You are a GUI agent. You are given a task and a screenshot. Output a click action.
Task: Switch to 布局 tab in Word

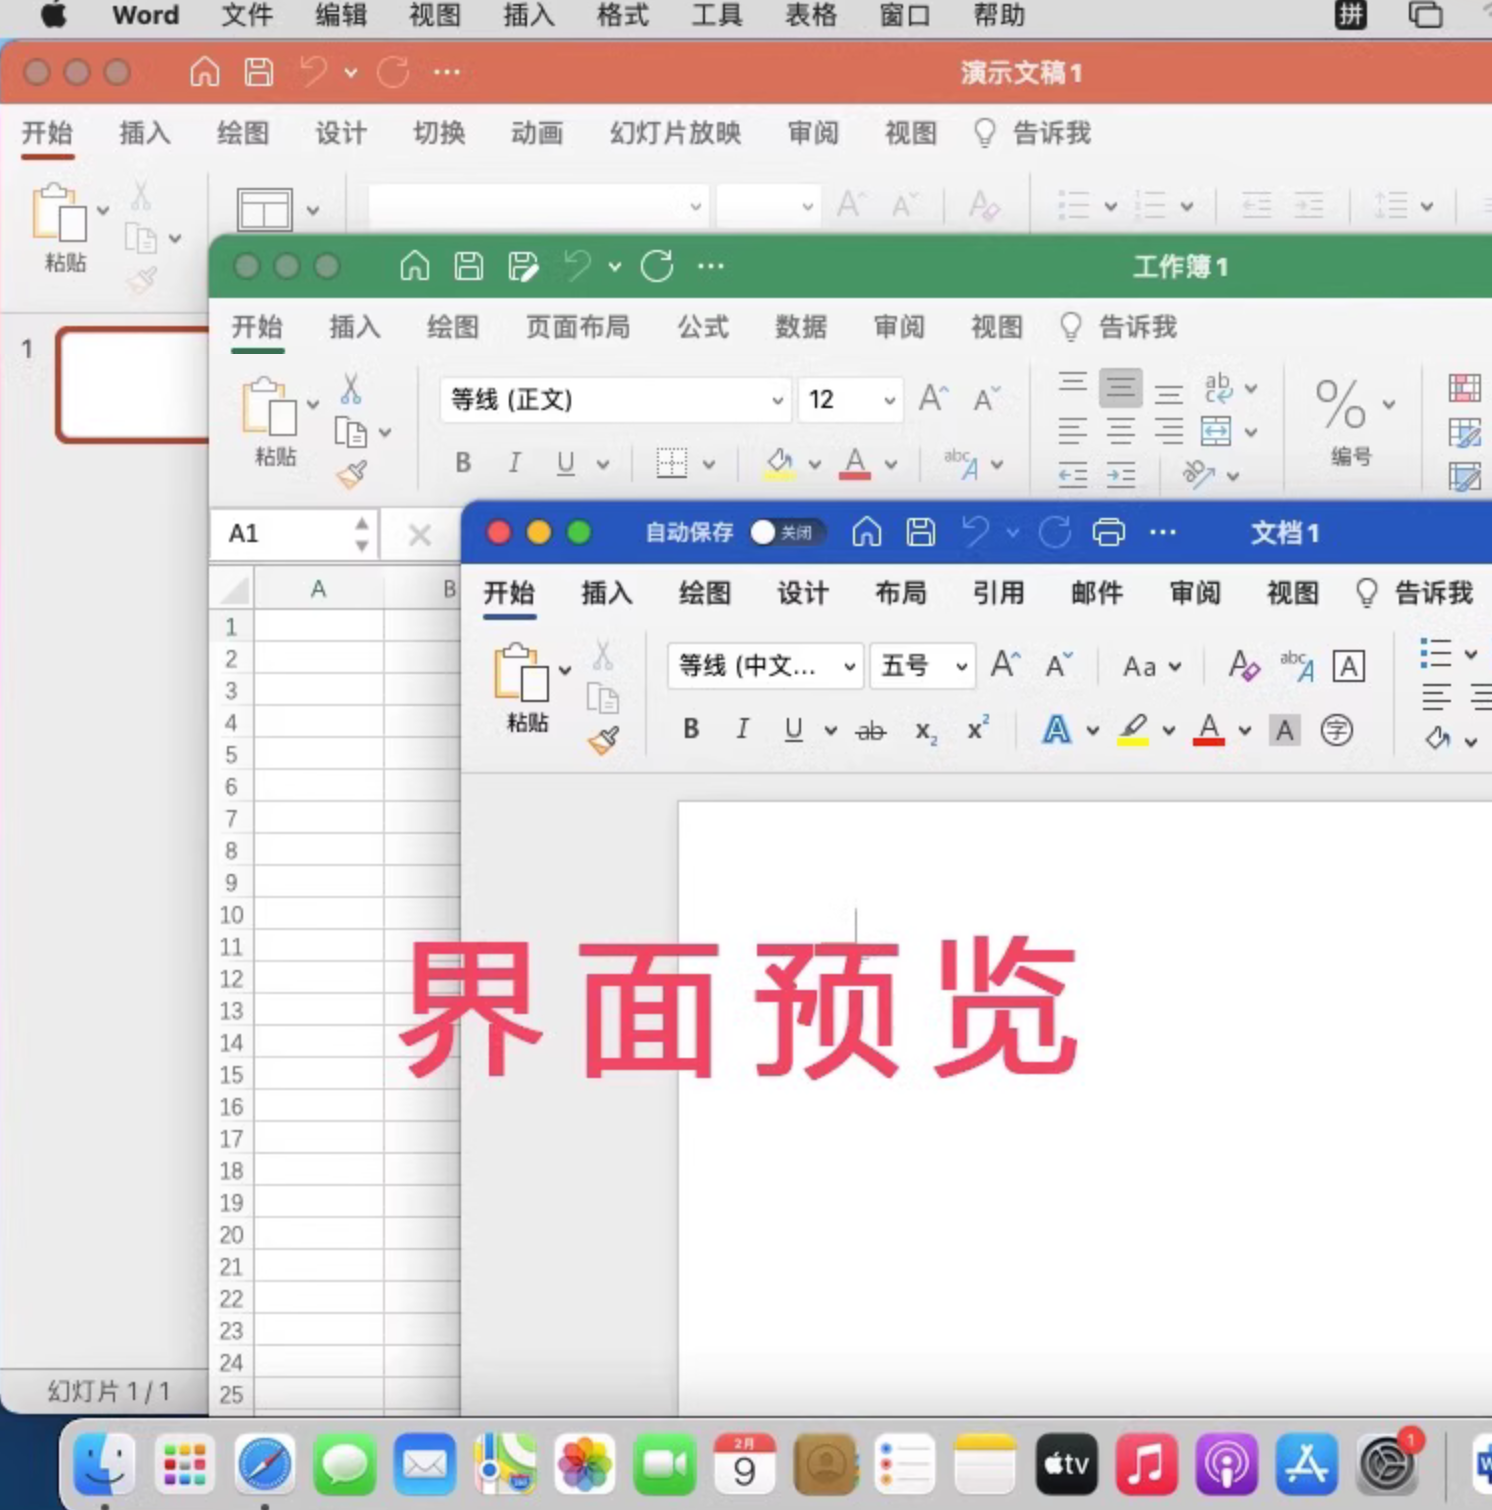(900, 593)
